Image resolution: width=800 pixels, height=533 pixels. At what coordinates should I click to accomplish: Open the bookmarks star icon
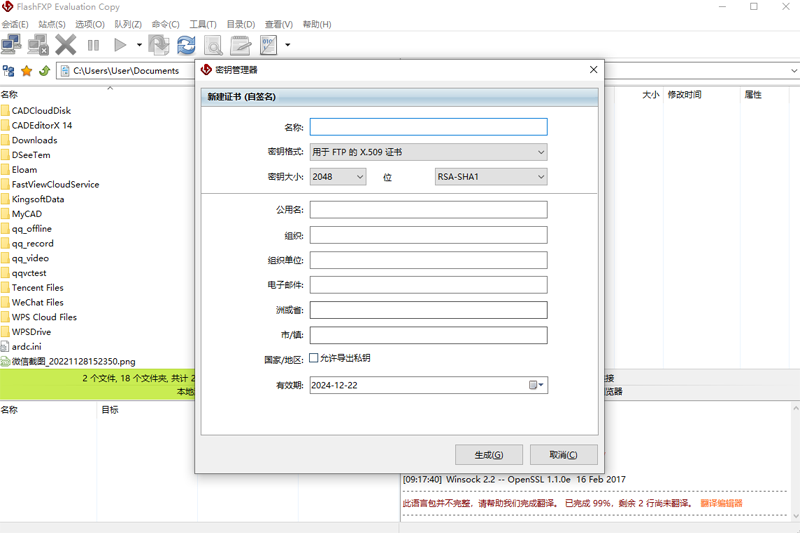27,71
